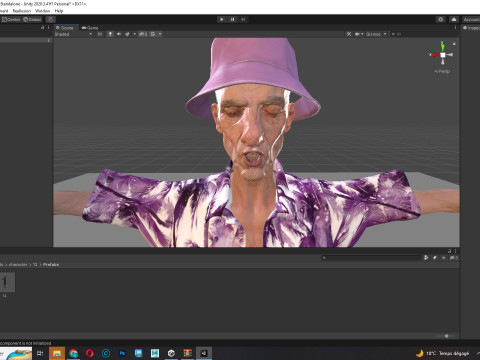Switch to the Scene tab
Viewport: 480px width, 360px height.
click(x=65, y=28)
